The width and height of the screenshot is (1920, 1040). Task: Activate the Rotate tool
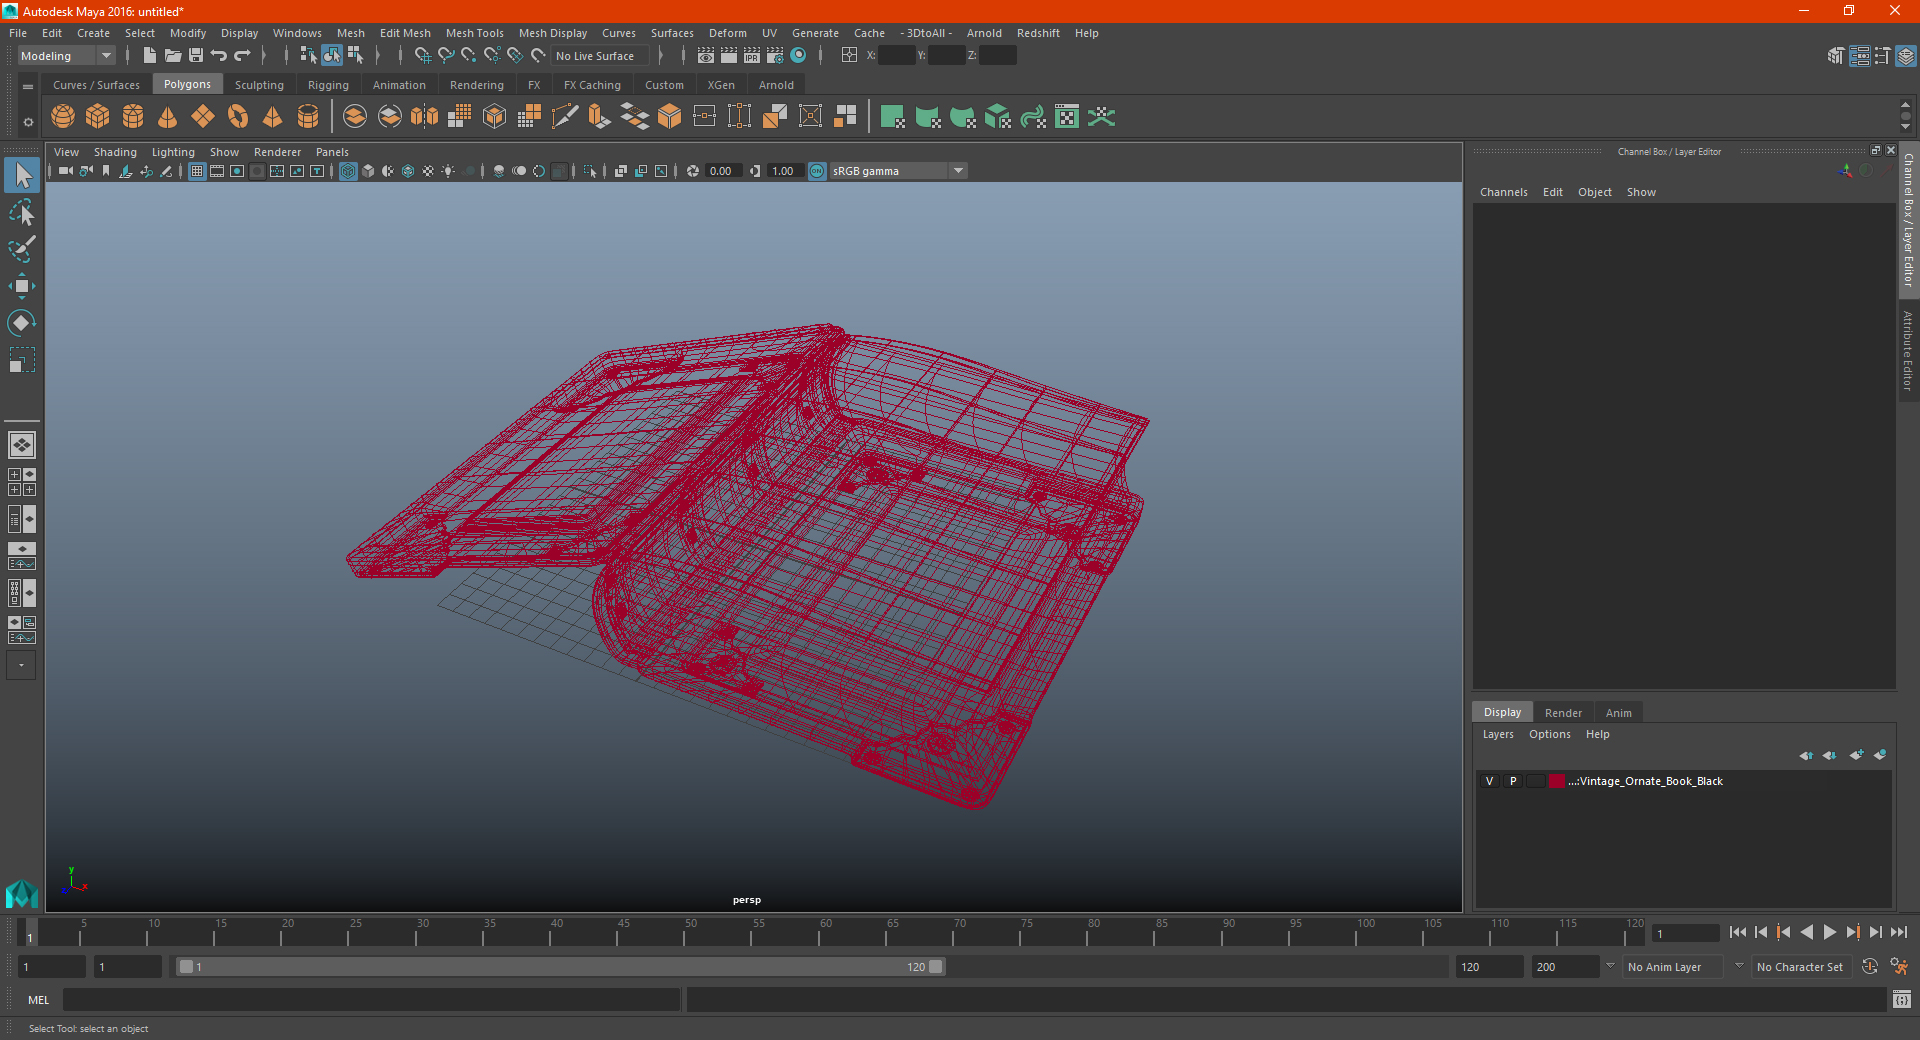[22, 322]
